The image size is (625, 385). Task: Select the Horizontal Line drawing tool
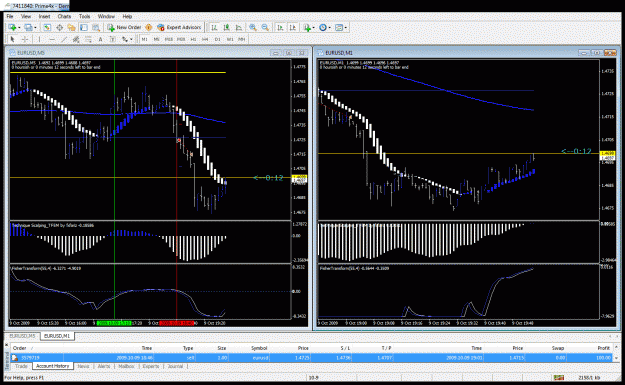click(51, 39)
